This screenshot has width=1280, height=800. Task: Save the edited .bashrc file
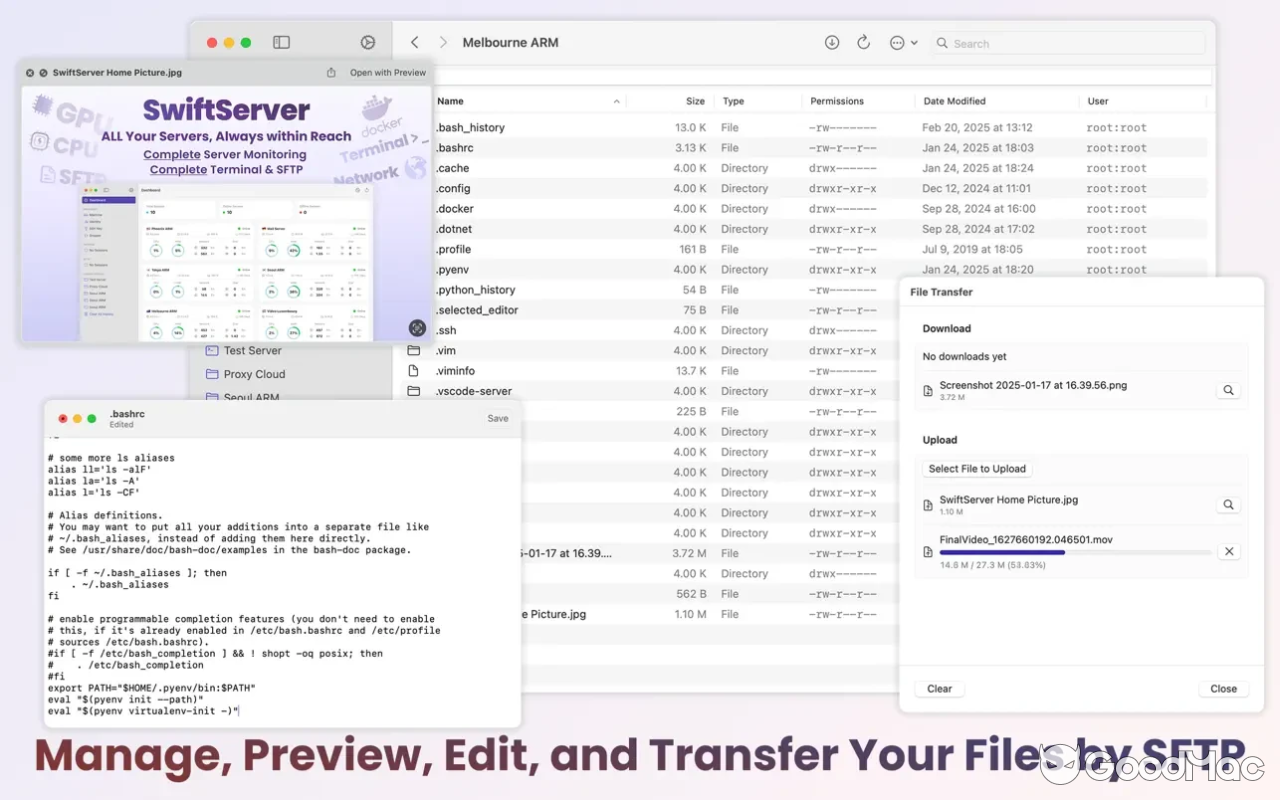[x=497, y=418]
